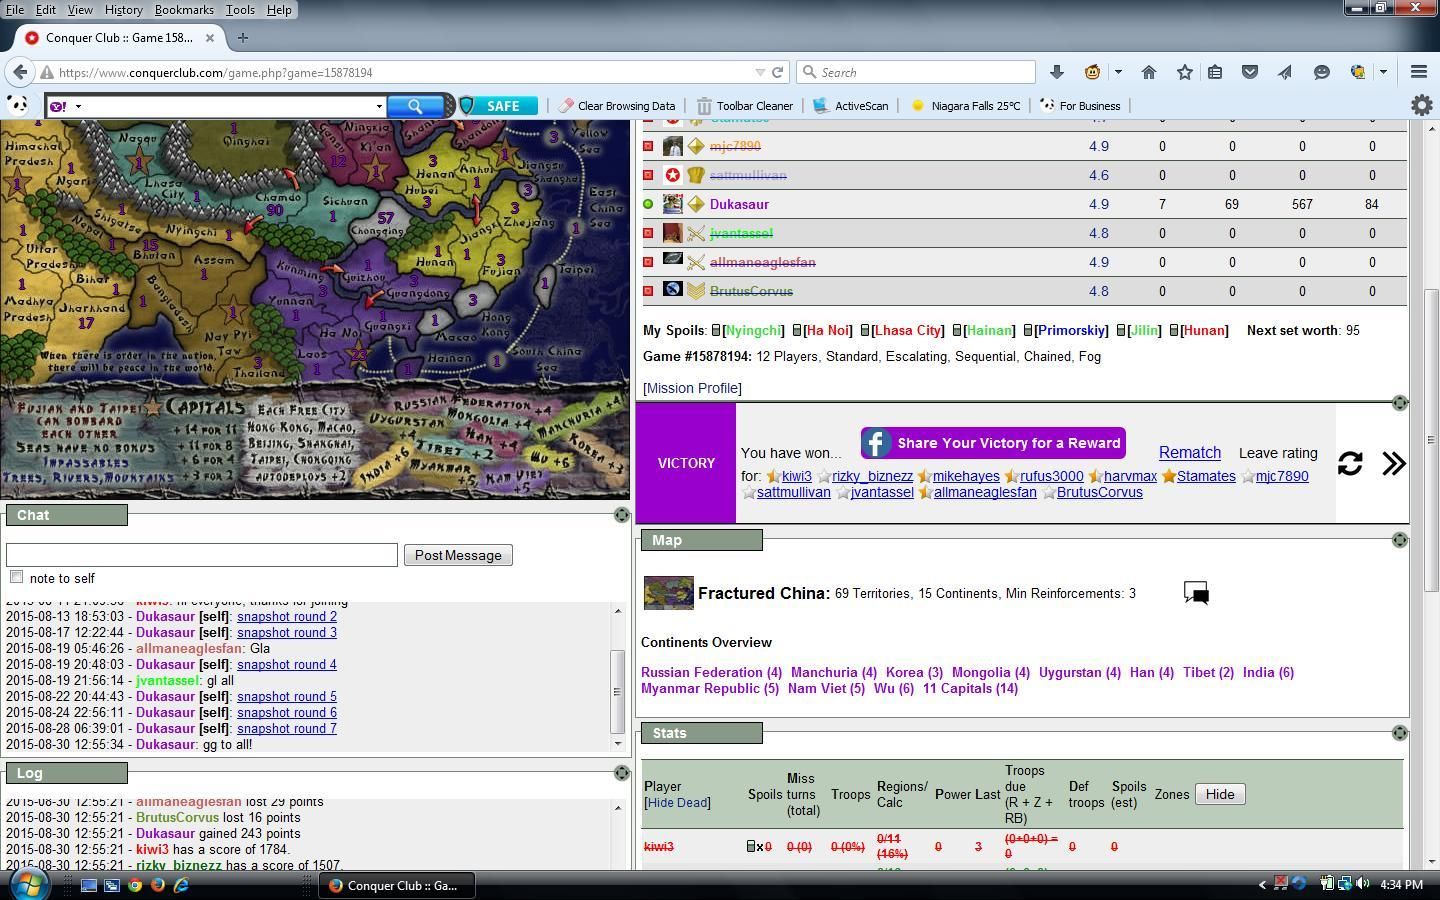The image size is (1440, 900).
Task: Open the History menu
Action: pos(123,9)
